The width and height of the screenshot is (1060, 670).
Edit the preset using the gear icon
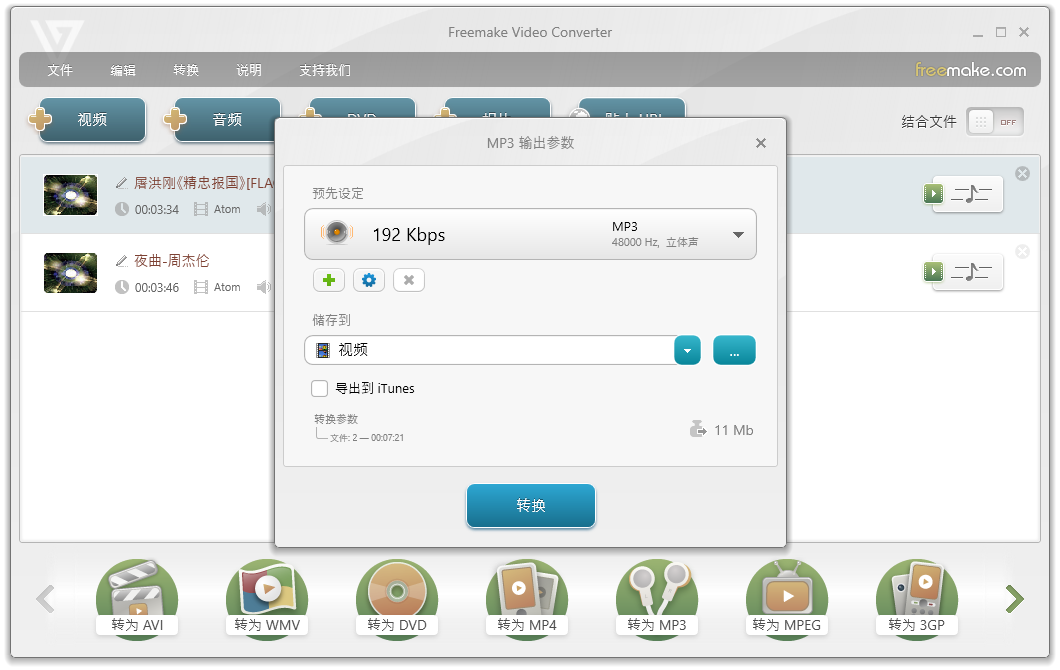pos(369,280)
